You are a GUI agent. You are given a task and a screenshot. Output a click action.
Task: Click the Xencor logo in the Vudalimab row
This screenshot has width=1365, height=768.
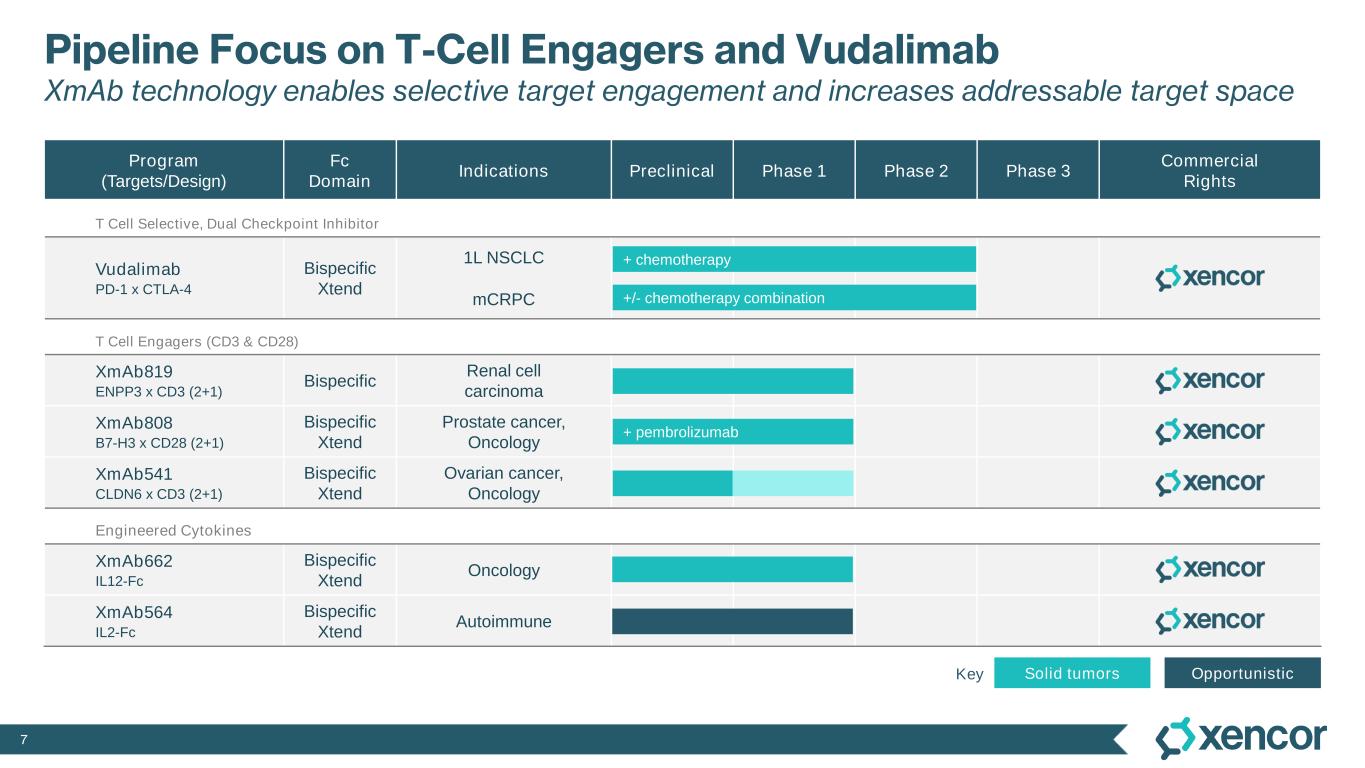[1209, 278]
